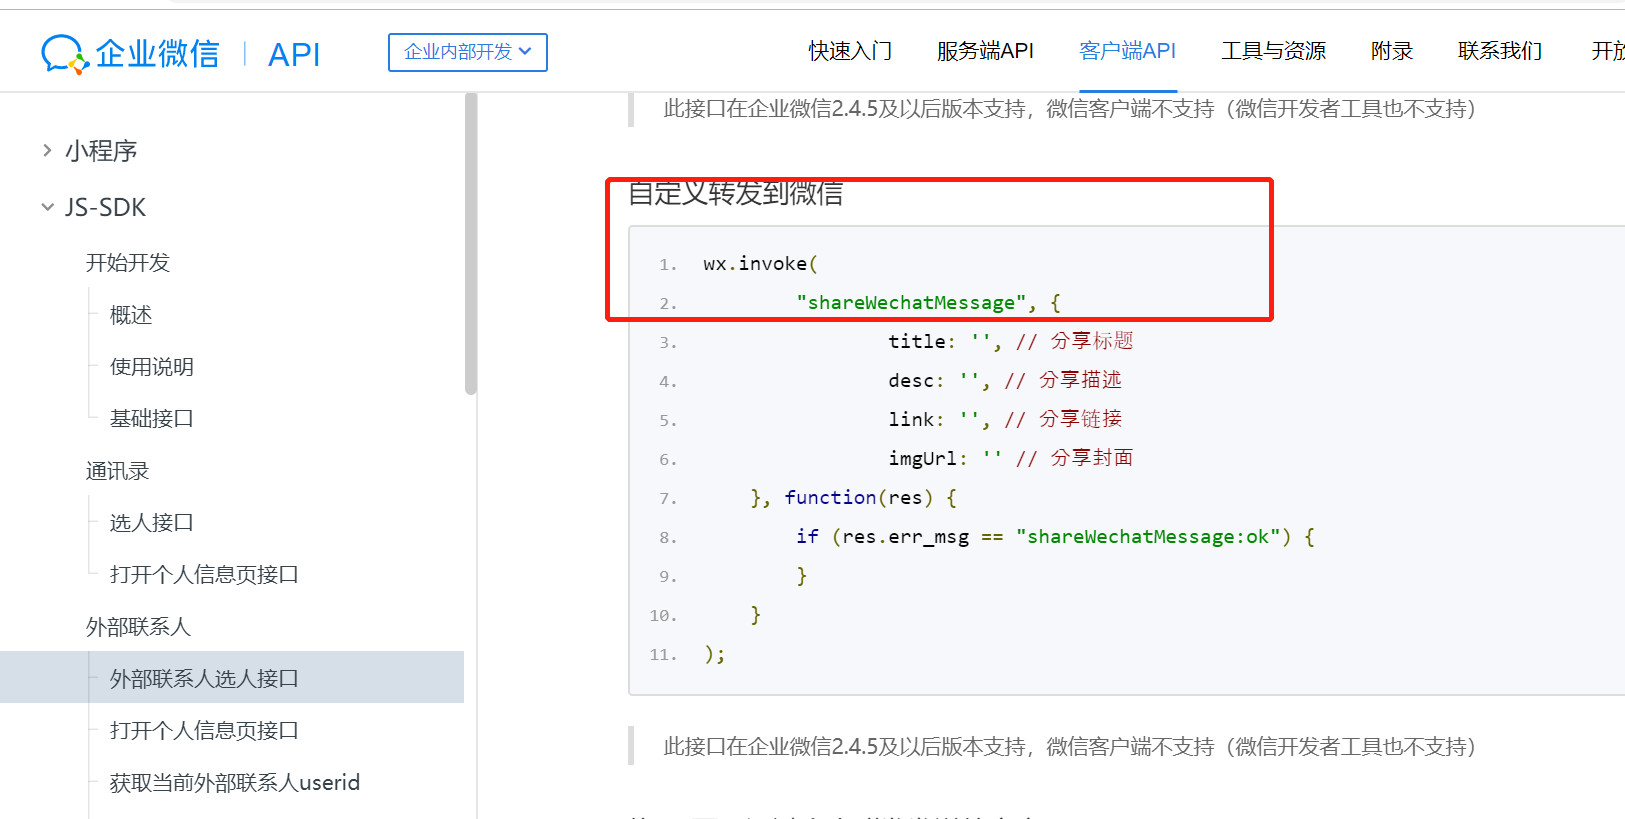Click the desc: '' code line
Viewport: 1625px width, 819px height.
point(1005,381)
